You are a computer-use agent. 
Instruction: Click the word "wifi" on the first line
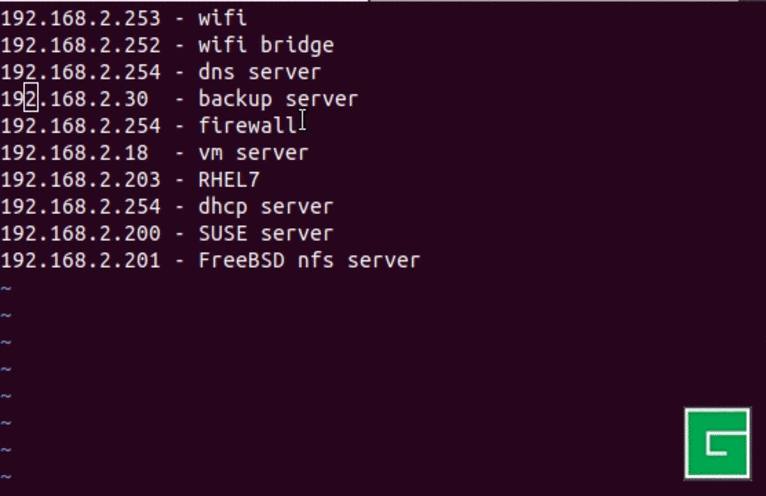tap(223, 18)
